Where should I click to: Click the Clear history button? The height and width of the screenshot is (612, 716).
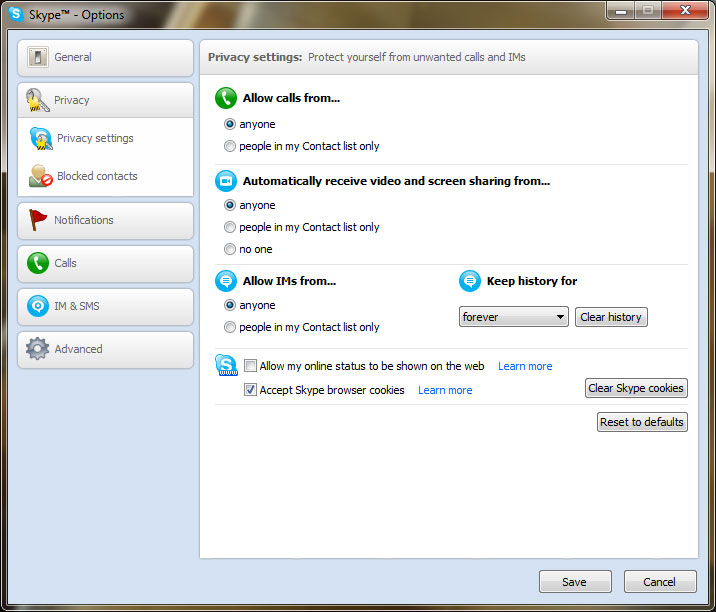click(x=611, y=317)
